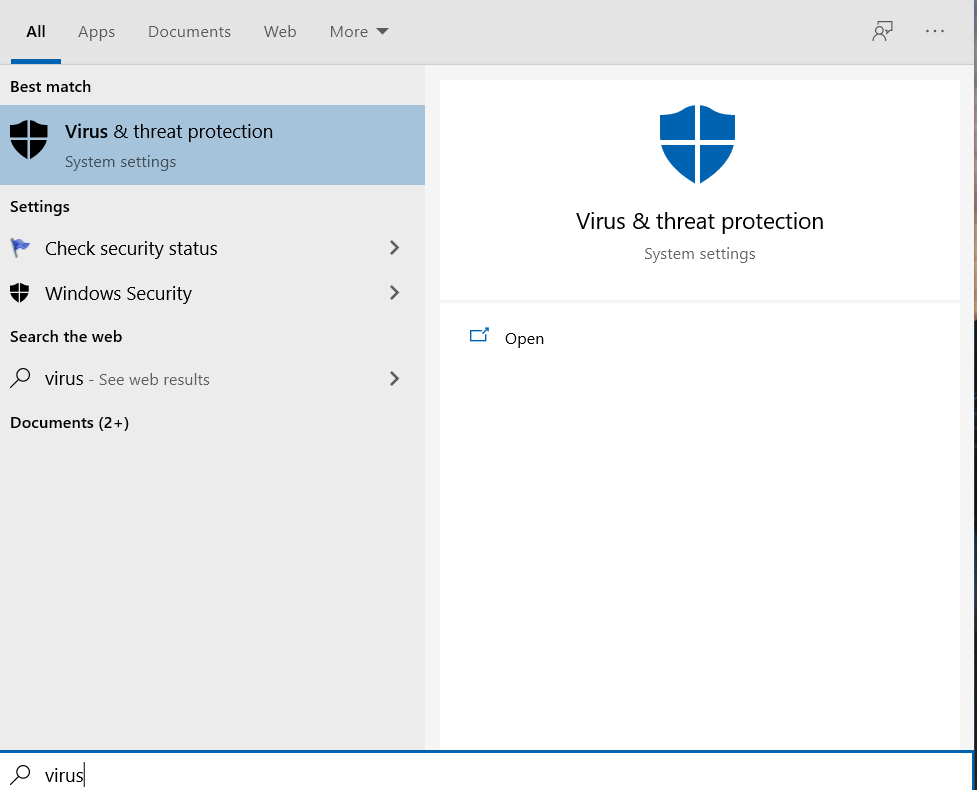Click the Virus & threat protection preview title

[x=700, y=221]
